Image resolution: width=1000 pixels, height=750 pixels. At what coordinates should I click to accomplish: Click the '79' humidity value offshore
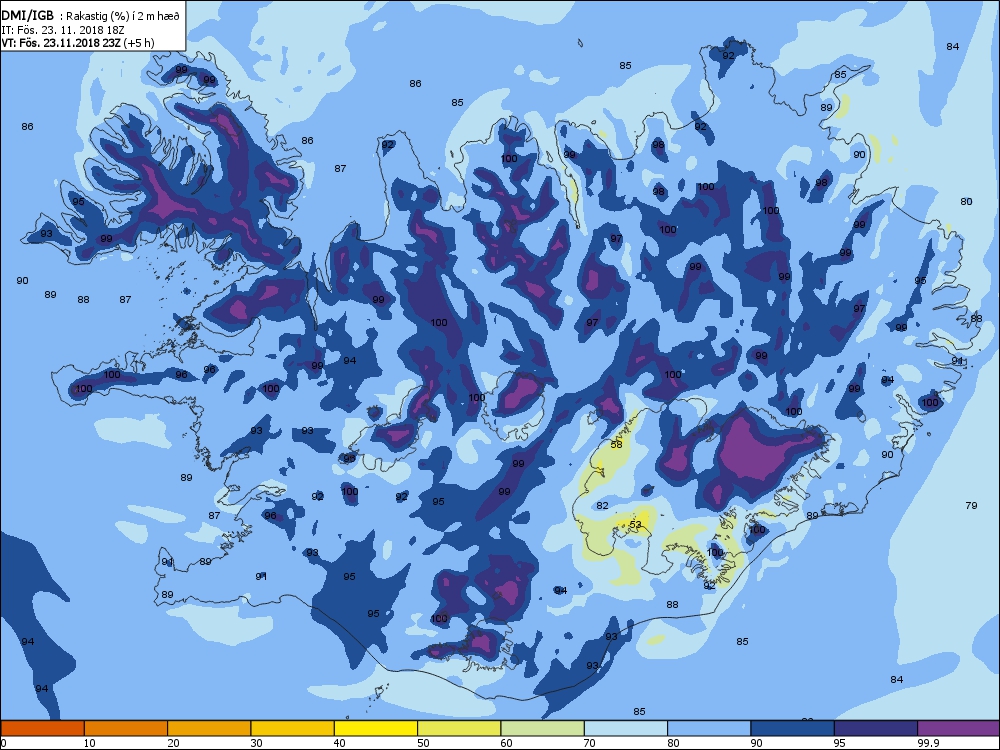coord(971,506)
